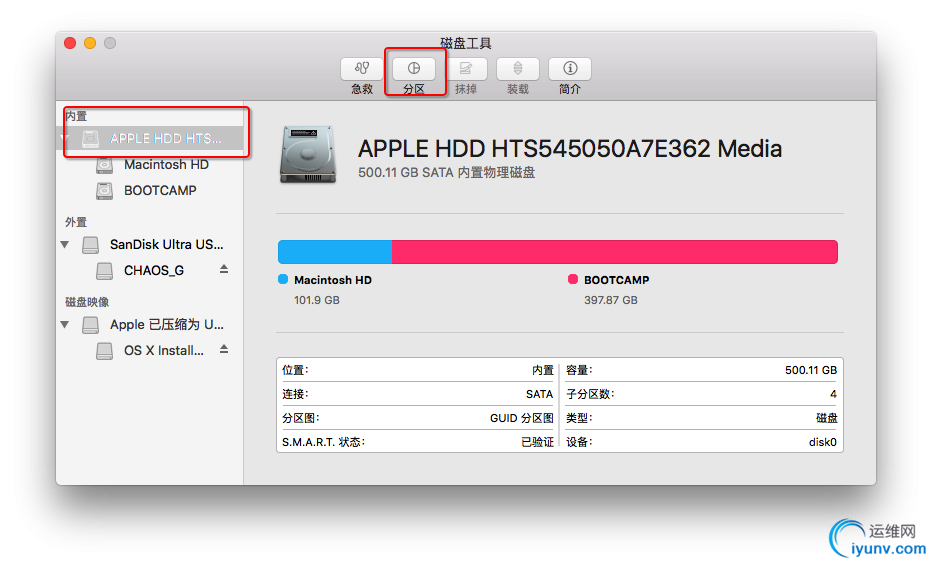This screenshot has height=565, width=932.
Task: Click the First Aid (急救) toolbar icon
Action: pyautogui.click(x=361, y=69)
